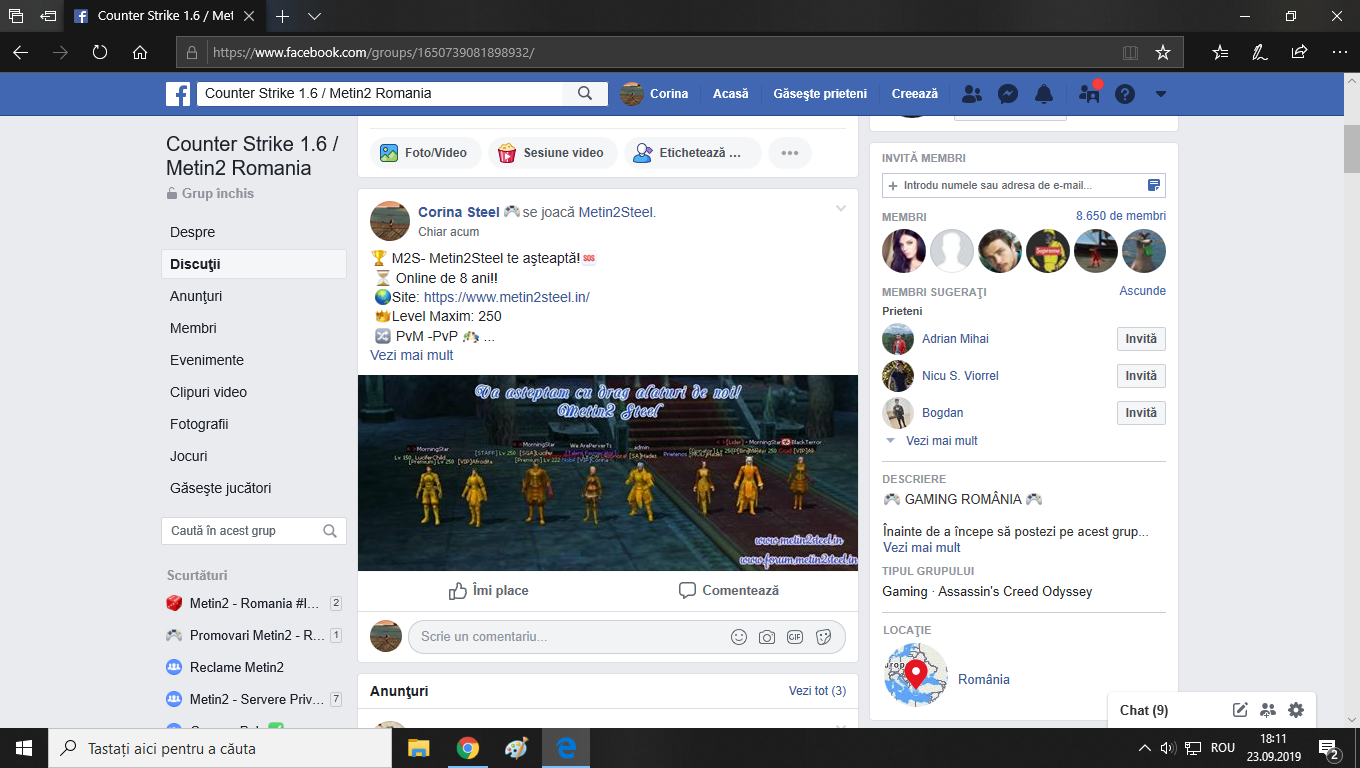The height and width of the screenshot is (768, 1360).
Task: Create new chat group icon
Action: click(1268, 710)
